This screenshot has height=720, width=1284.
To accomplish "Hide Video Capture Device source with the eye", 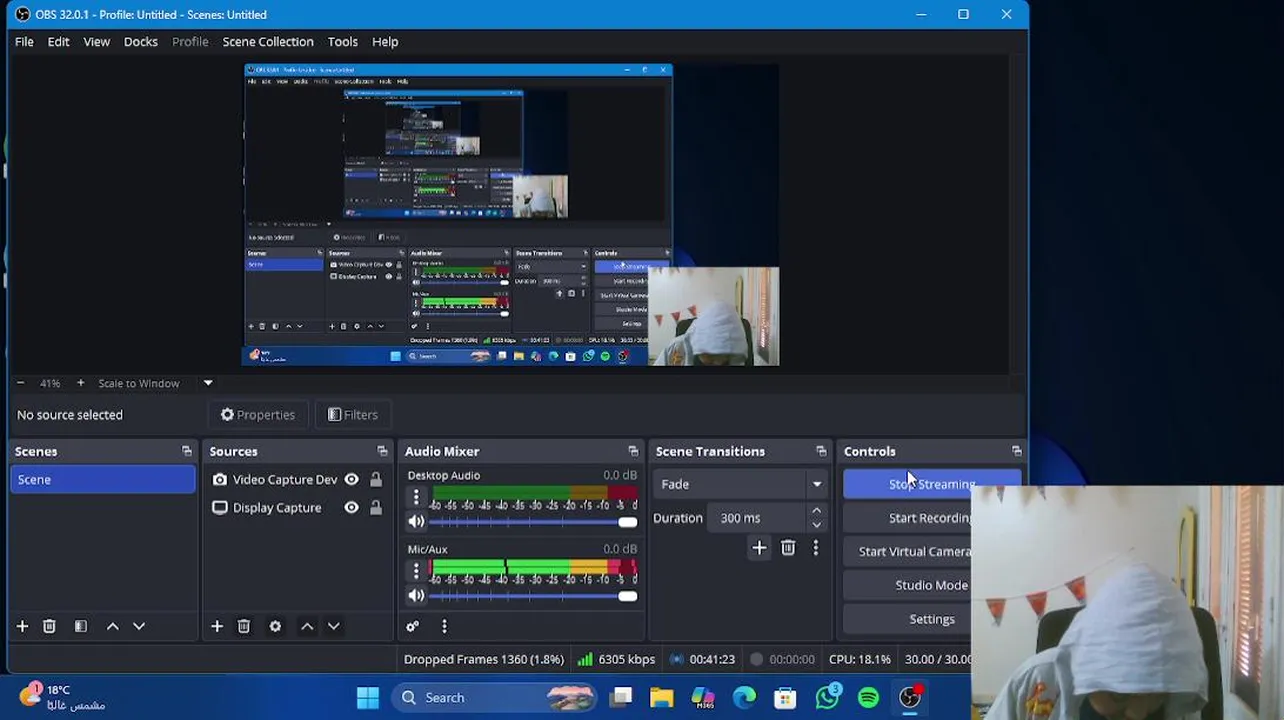I will click(x=351, y=480).
